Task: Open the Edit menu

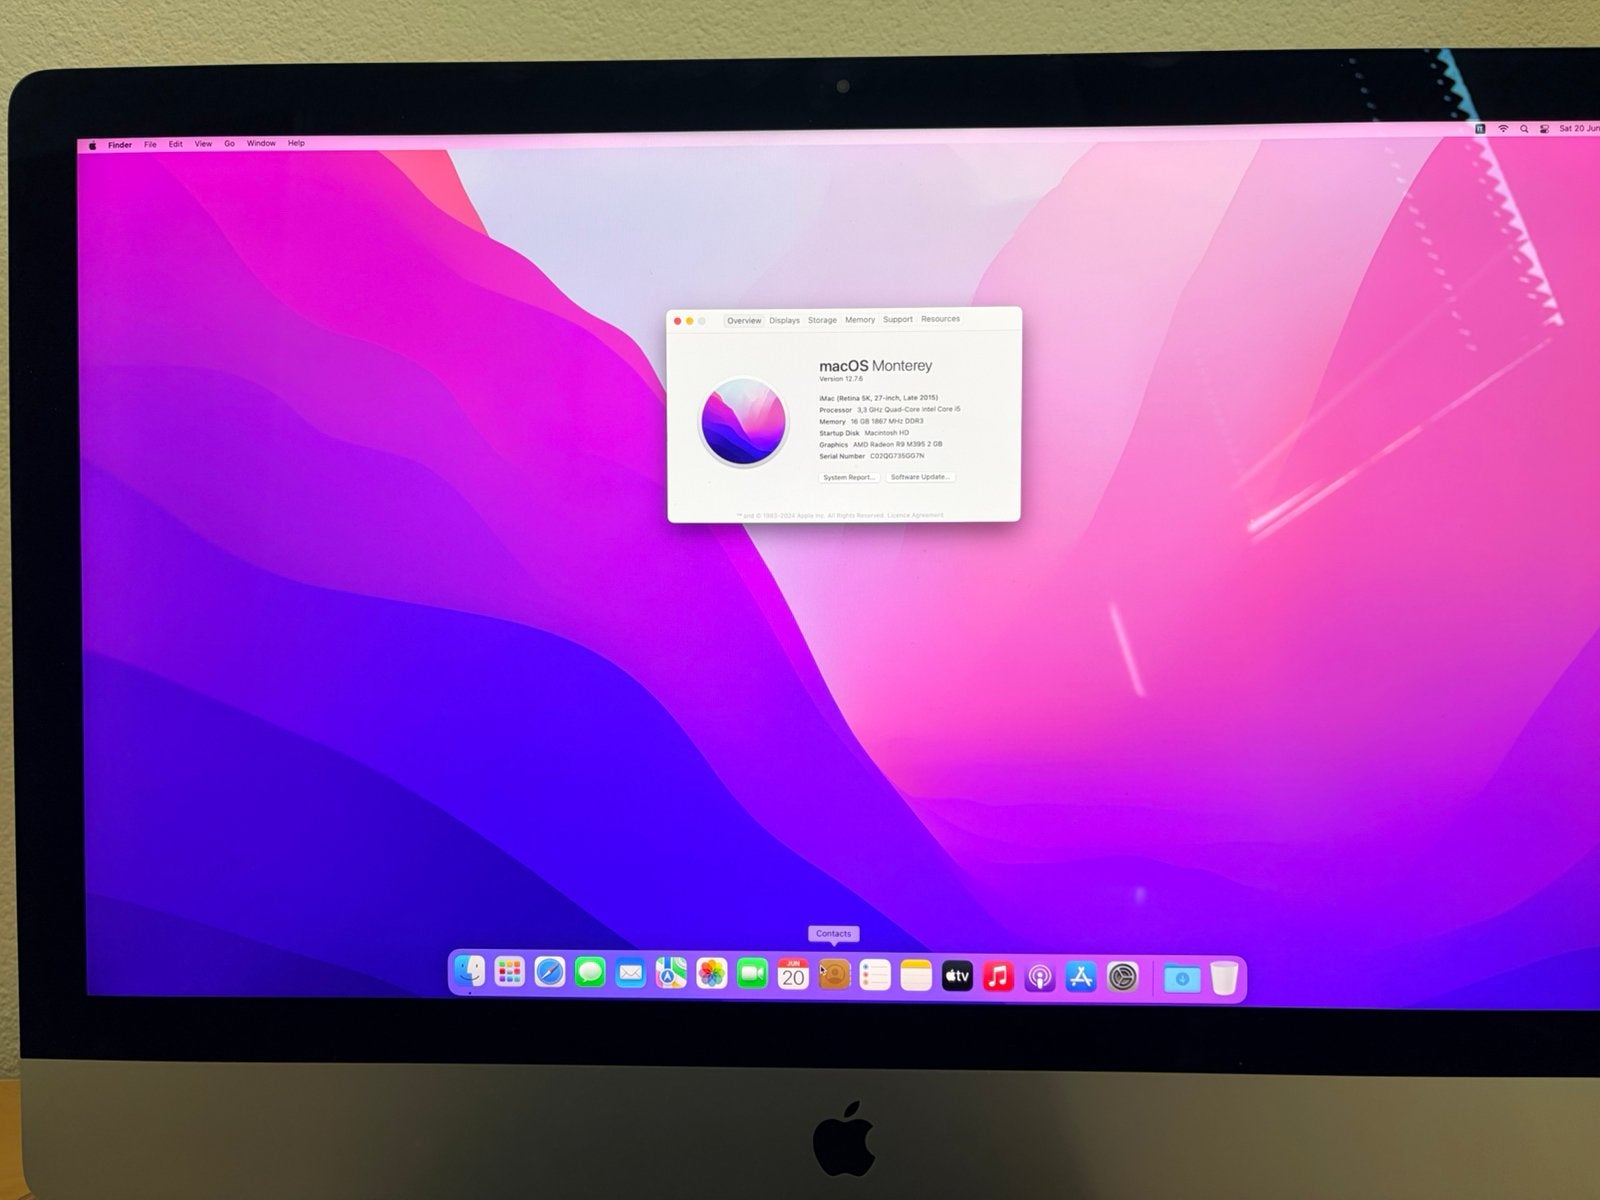Action: pyautogui.click(x=176, y=144)
